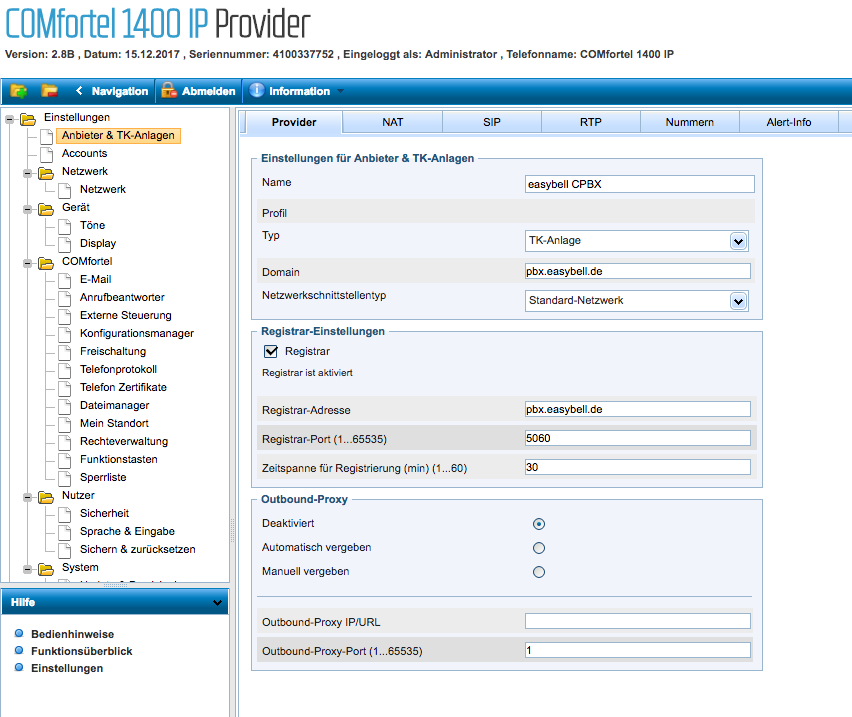Collapse the Hilfe panel chevron
852x717 pixels.
click(217, 602)
